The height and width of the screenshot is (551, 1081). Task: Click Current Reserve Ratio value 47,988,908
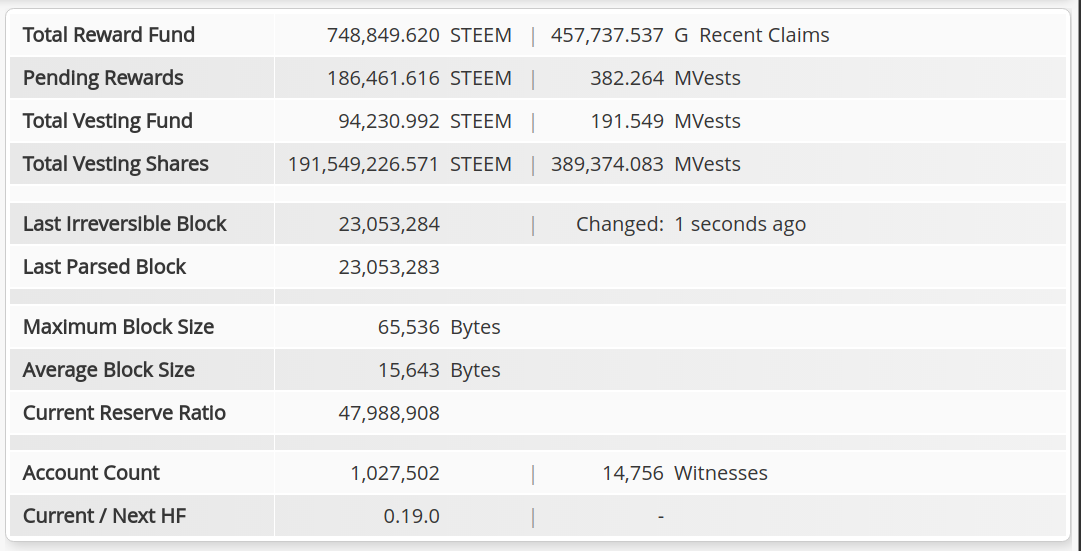click(389, 413)
